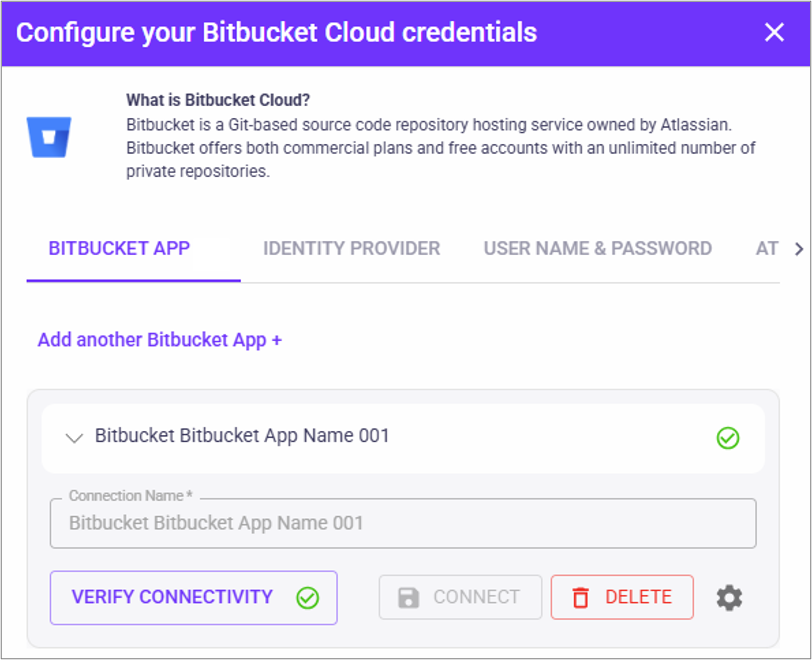Click green status checkmark on app header row
The width and height of the screenshot is (812, 660).
point(728,438)
